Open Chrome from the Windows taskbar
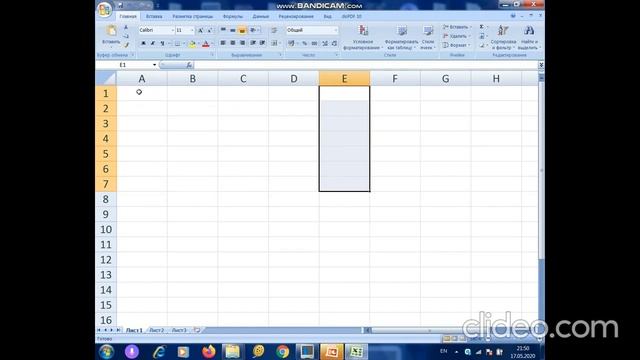Image resolution: width=640 pixels, height=360 pixels. 282,351
